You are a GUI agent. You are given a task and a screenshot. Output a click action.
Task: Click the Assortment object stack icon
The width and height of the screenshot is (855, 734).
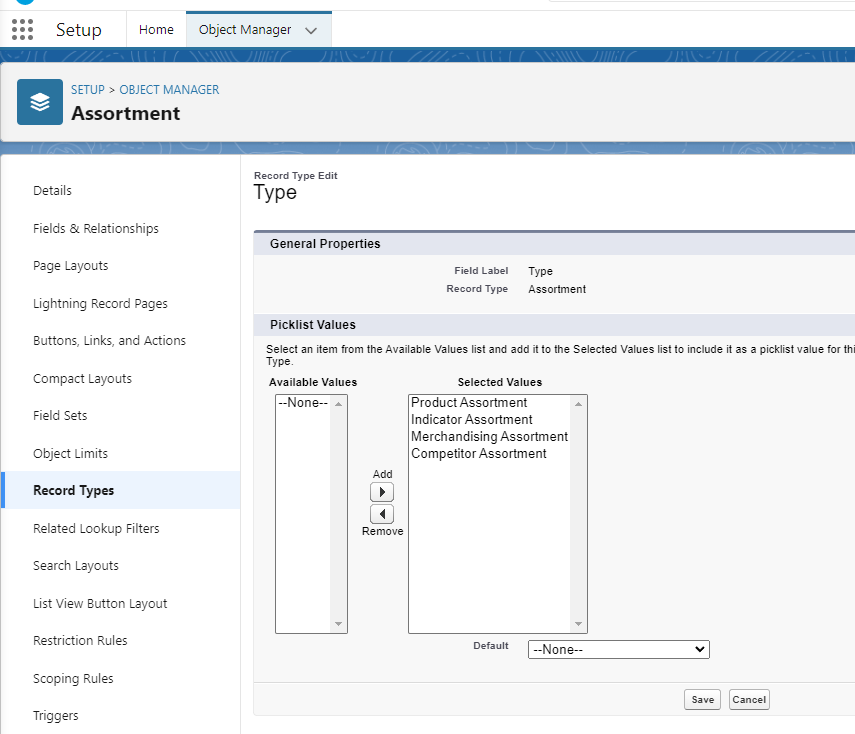(40, 102)
